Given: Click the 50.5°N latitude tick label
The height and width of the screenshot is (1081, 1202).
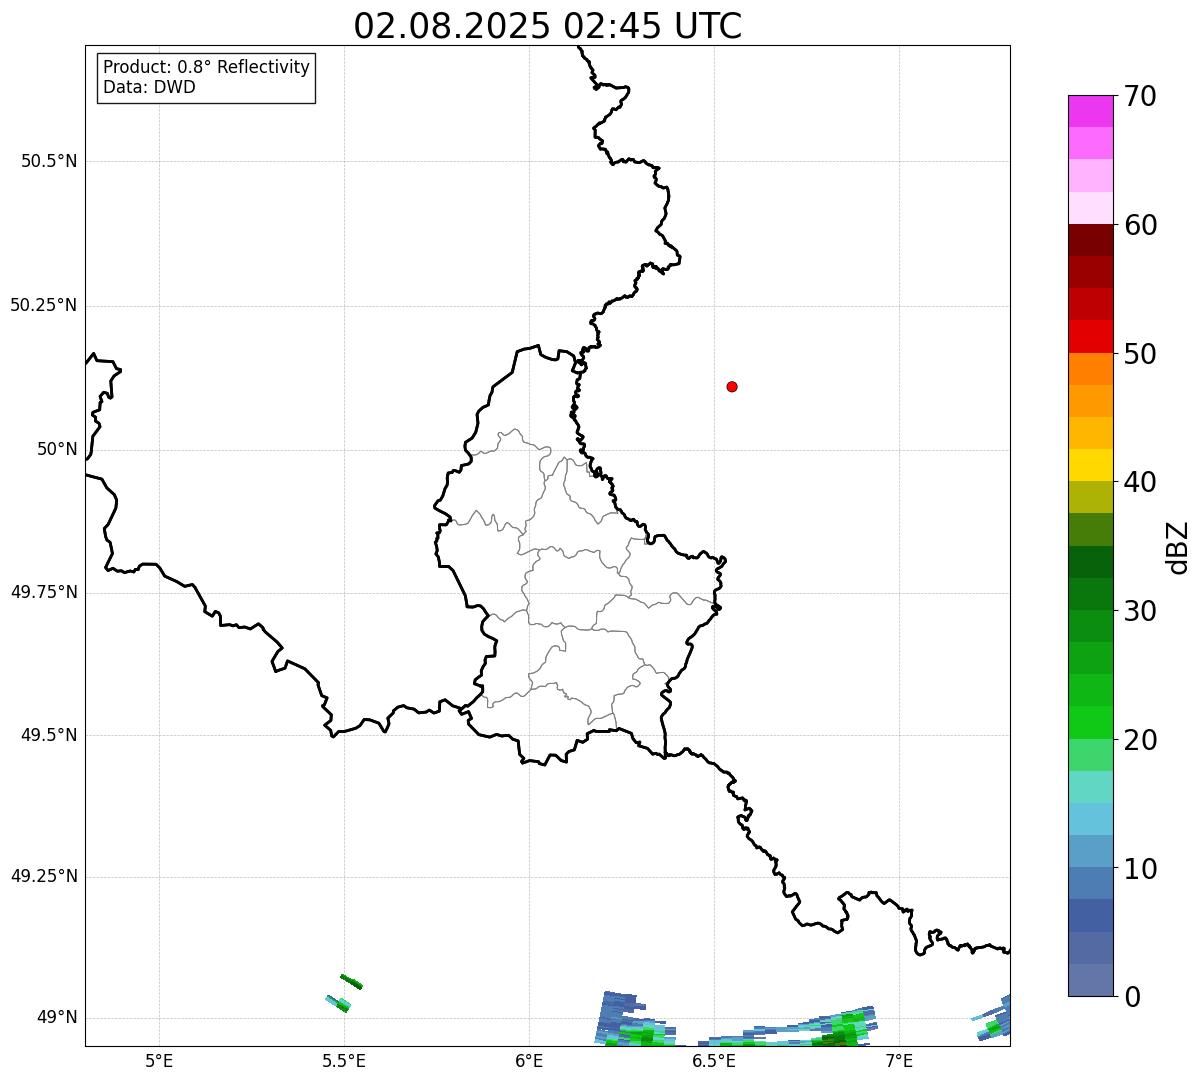Looking at the screenshot, I should pos(49,161).
